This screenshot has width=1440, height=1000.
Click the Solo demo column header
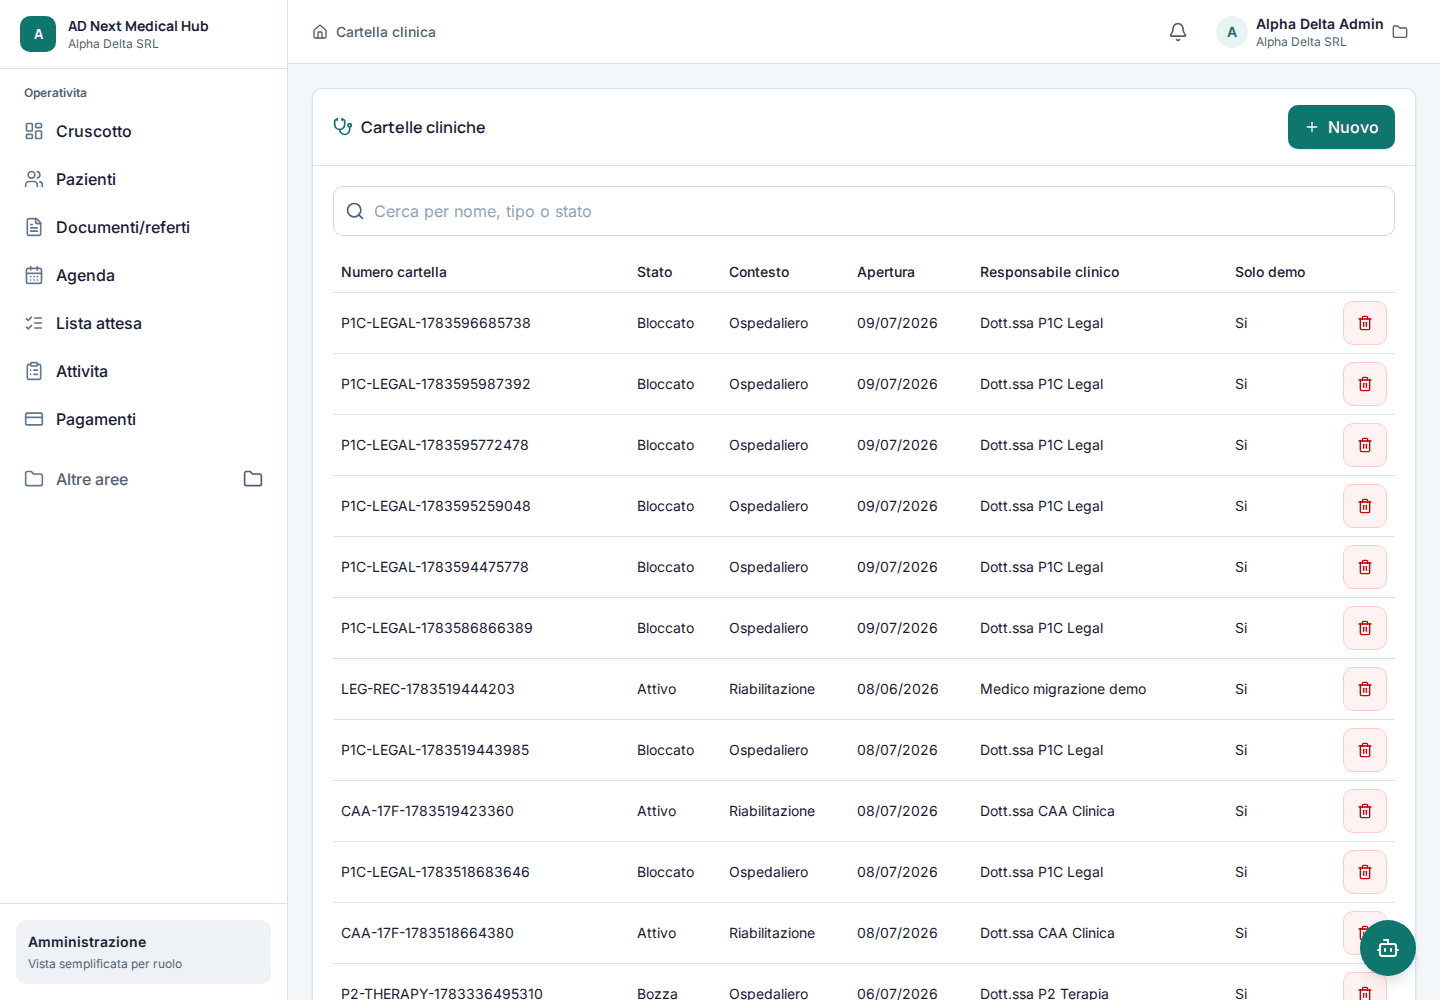pos(1270,272)
